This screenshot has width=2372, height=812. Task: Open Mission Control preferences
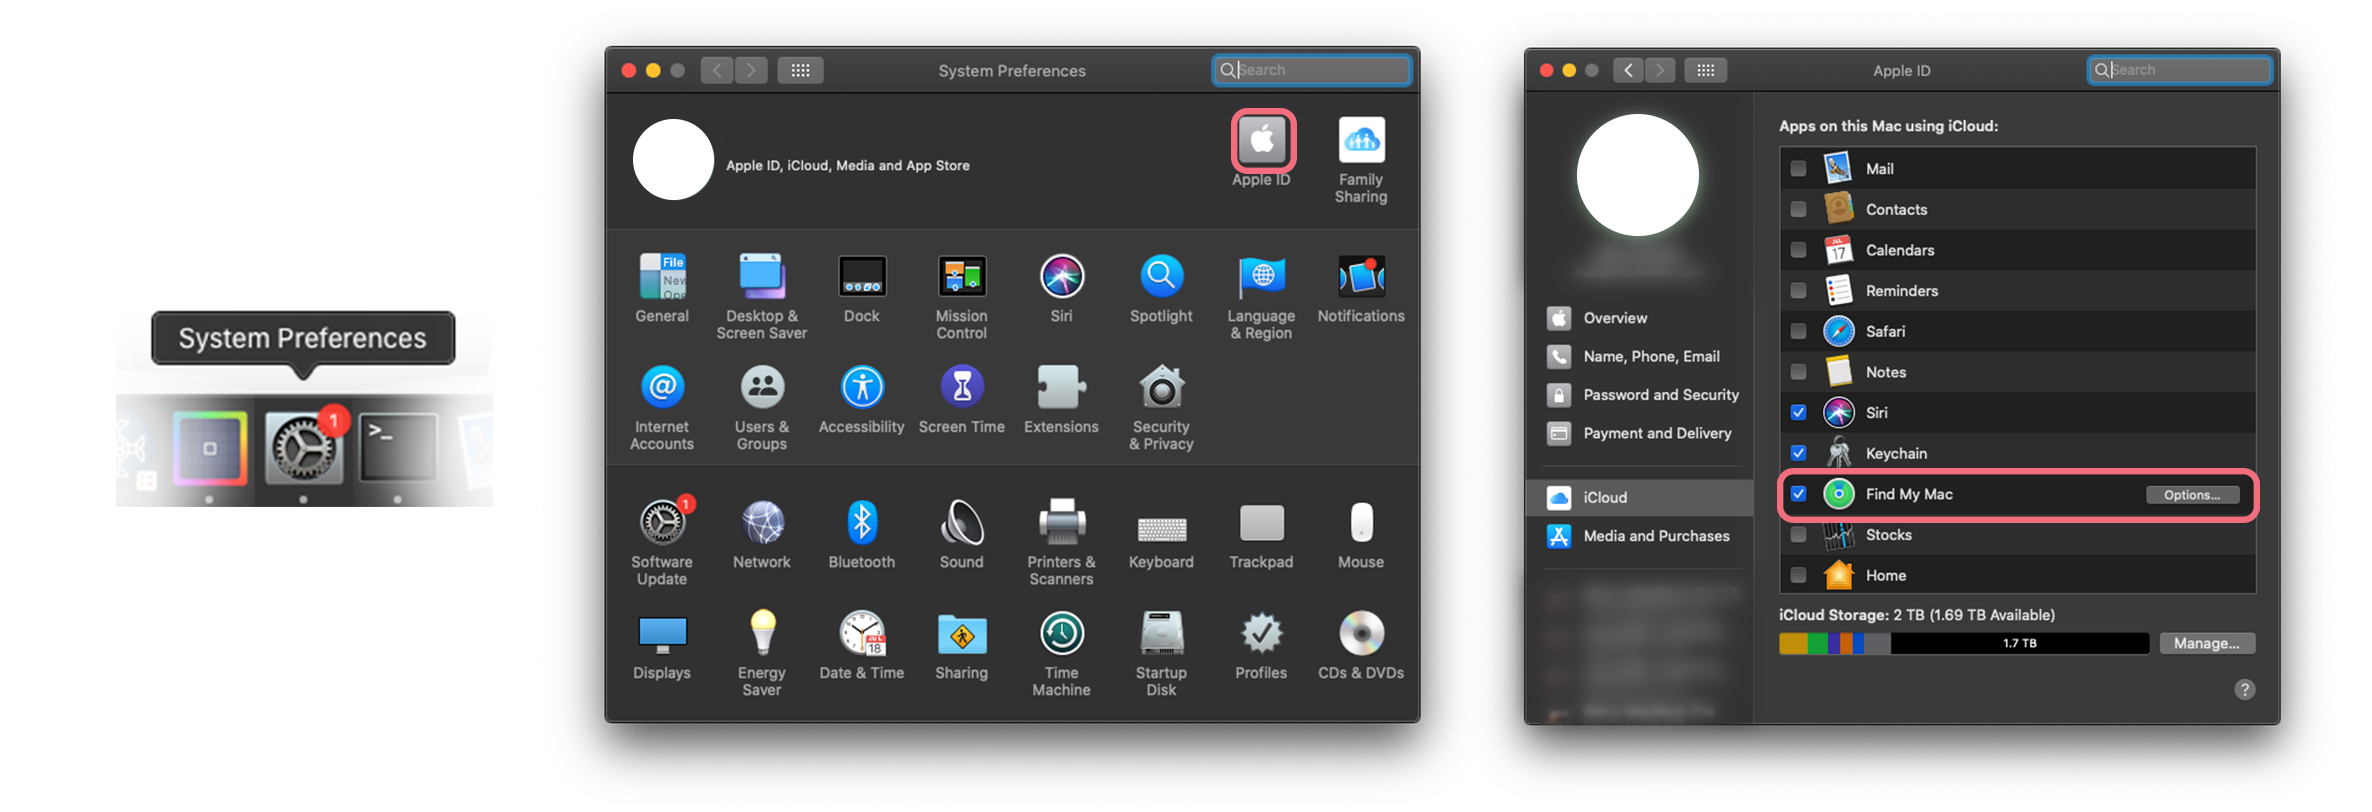(x=962, y=276)
